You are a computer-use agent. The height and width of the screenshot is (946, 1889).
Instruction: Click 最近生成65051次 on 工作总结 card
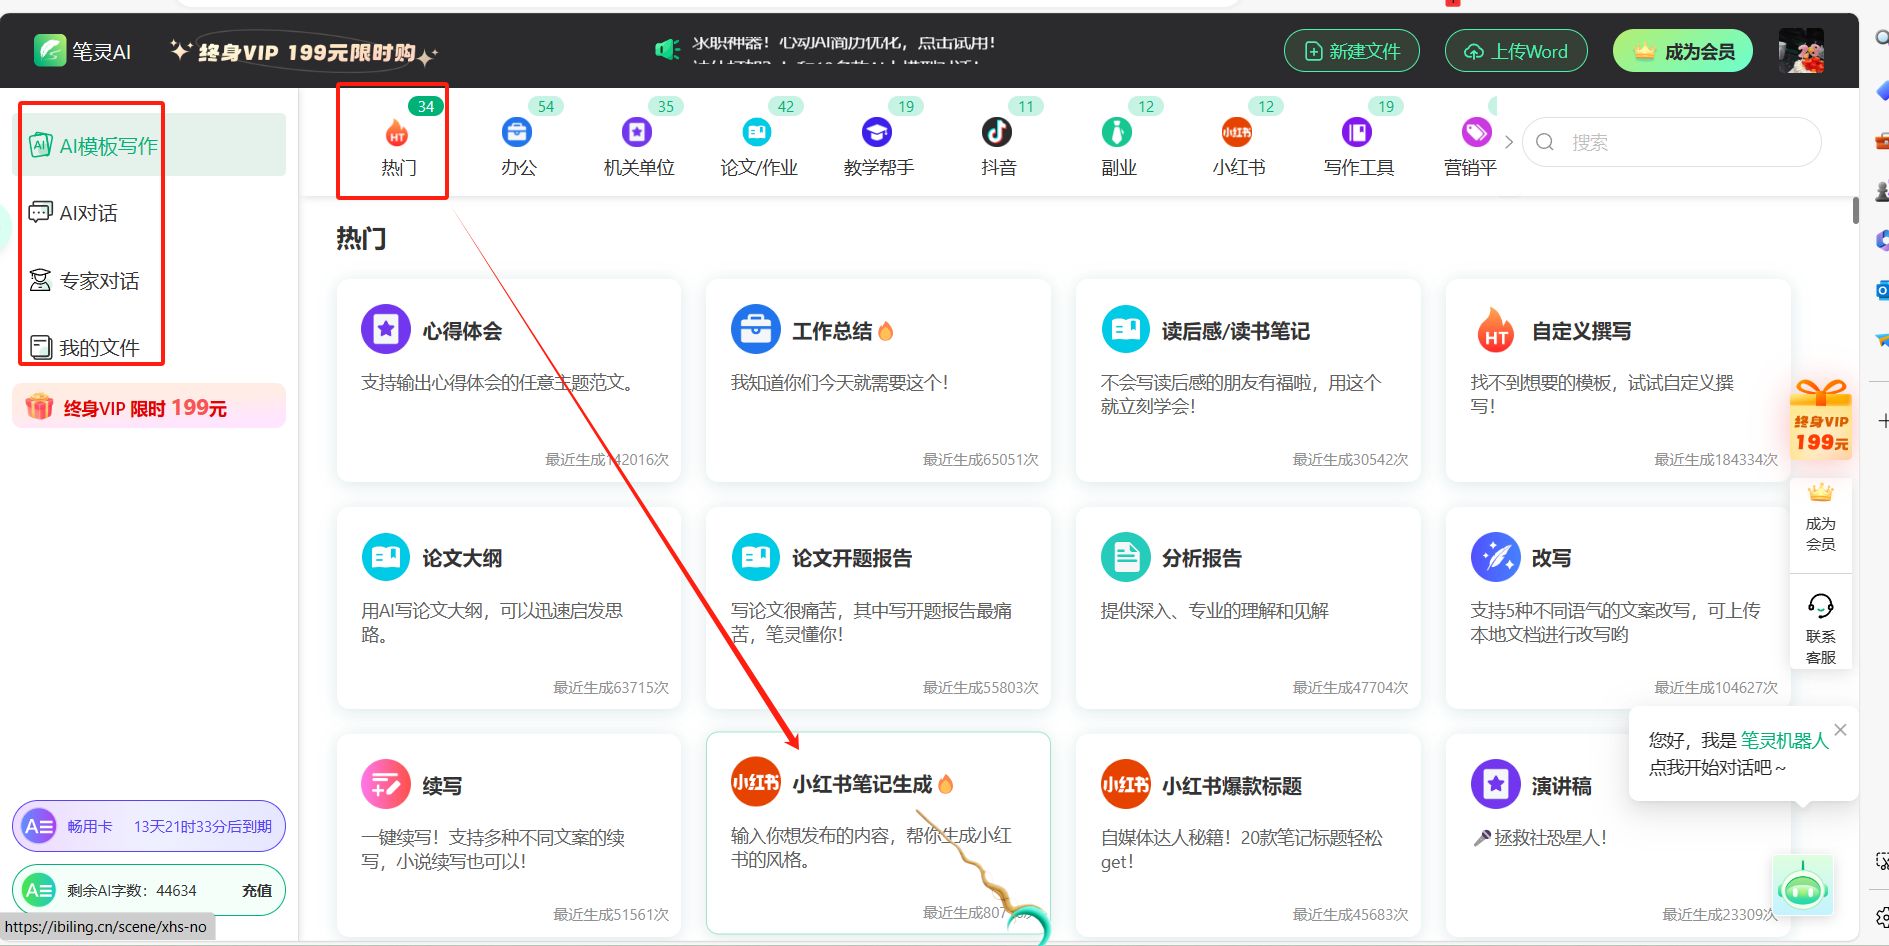coord(980,459)
